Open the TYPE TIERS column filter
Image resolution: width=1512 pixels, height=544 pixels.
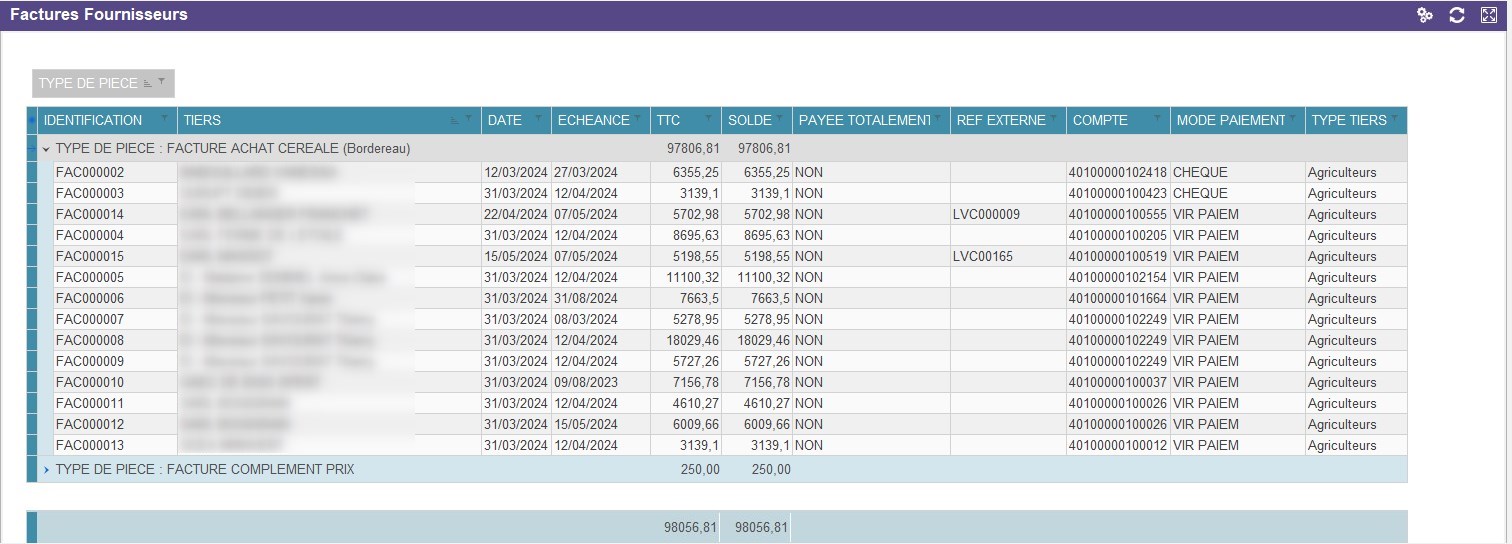point(1395,118)
